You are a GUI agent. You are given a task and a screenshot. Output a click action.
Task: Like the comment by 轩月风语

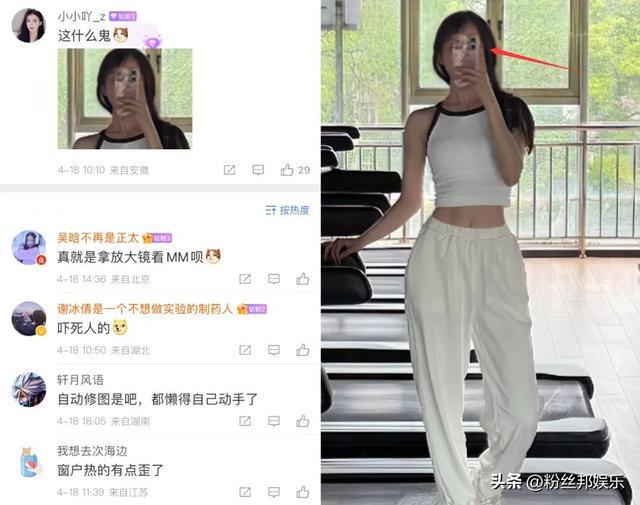tap(302, 421)
